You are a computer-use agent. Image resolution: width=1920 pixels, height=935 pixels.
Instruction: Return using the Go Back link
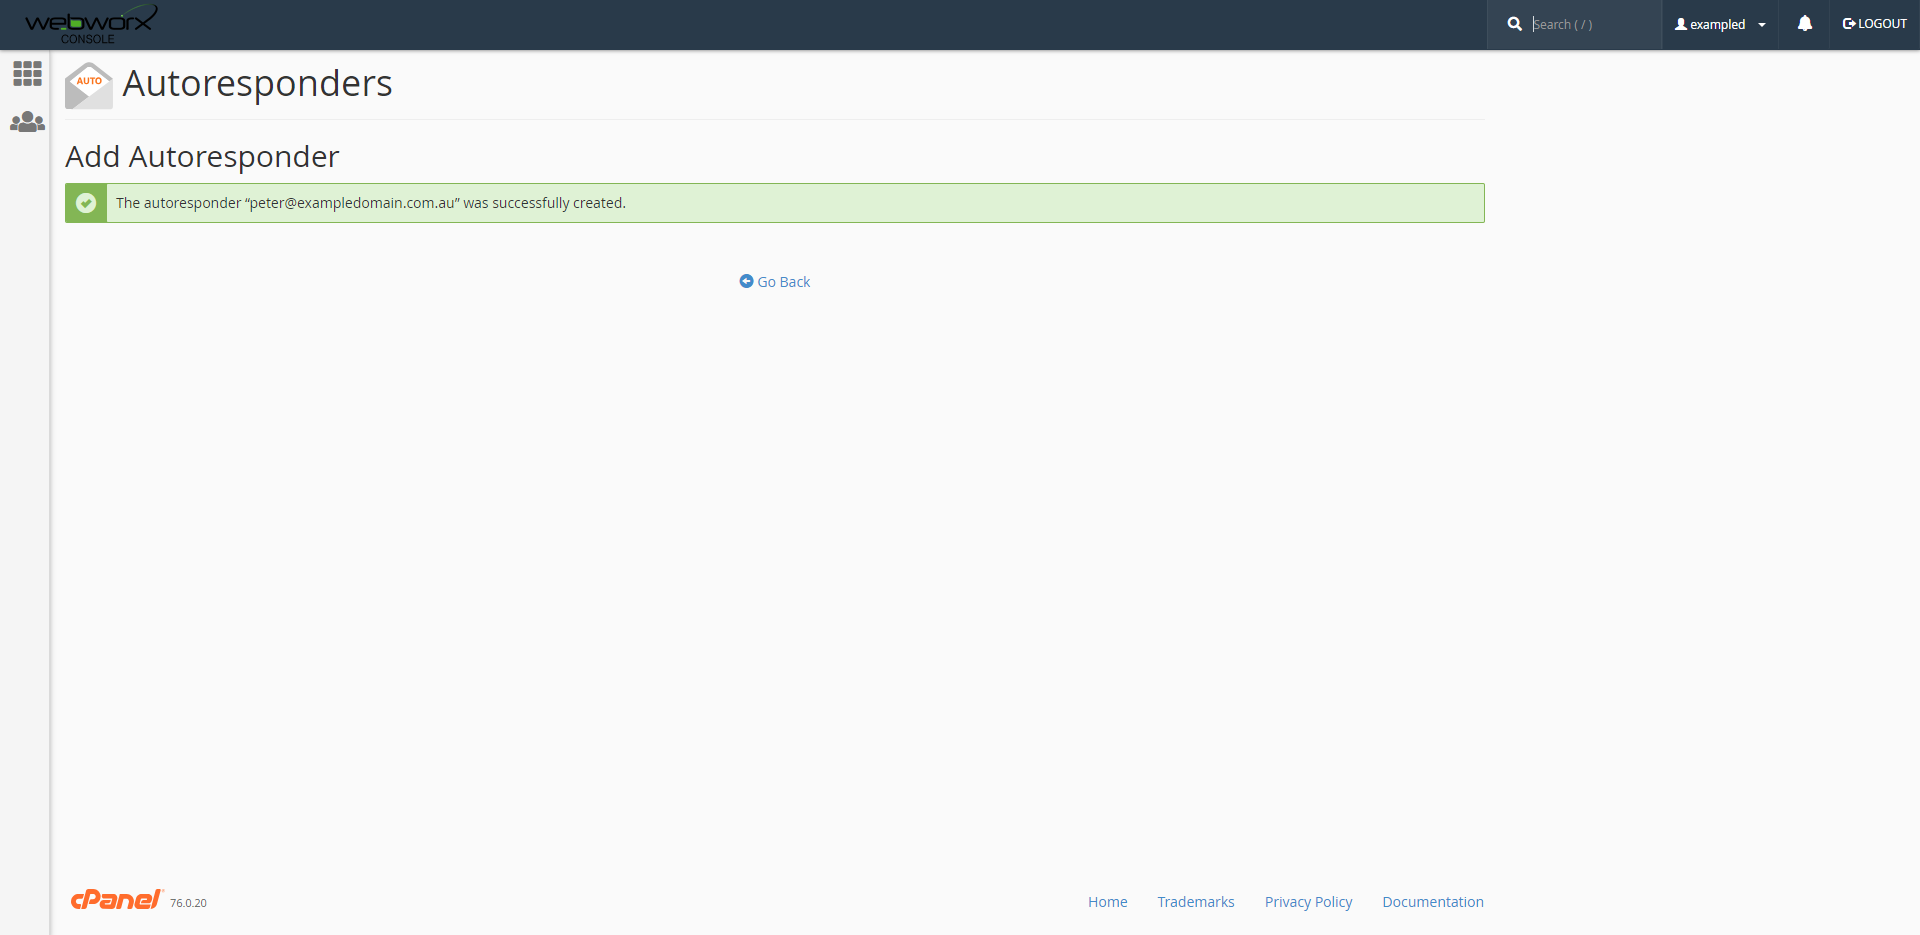click(x=775, y=282)
